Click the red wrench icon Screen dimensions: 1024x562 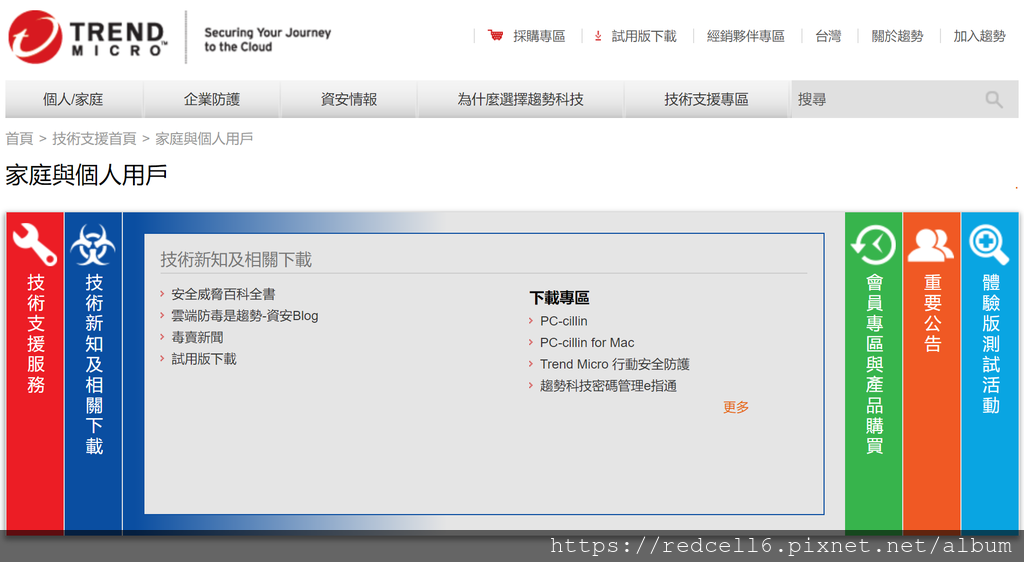point(35,244)
